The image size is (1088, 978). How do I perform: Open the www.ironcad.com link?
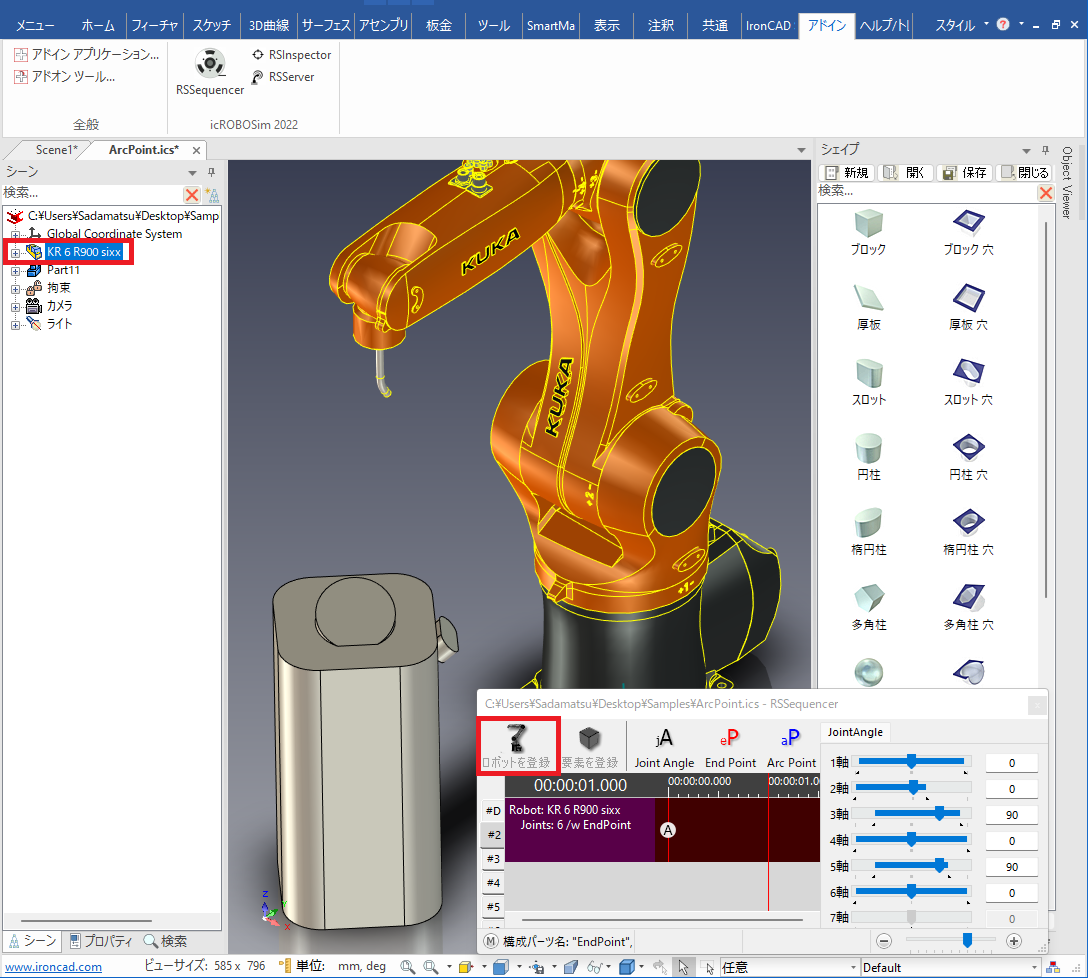click(x=54, y=967)
